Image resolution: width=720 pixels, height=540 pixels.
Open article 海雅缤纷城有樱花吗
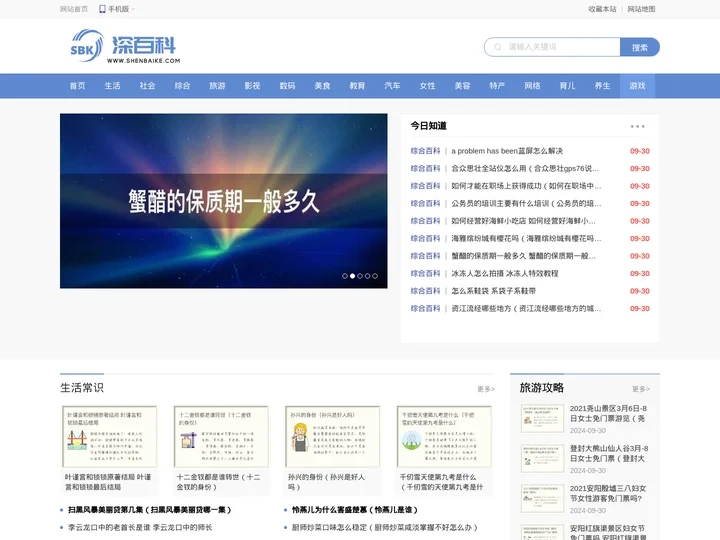526,238
